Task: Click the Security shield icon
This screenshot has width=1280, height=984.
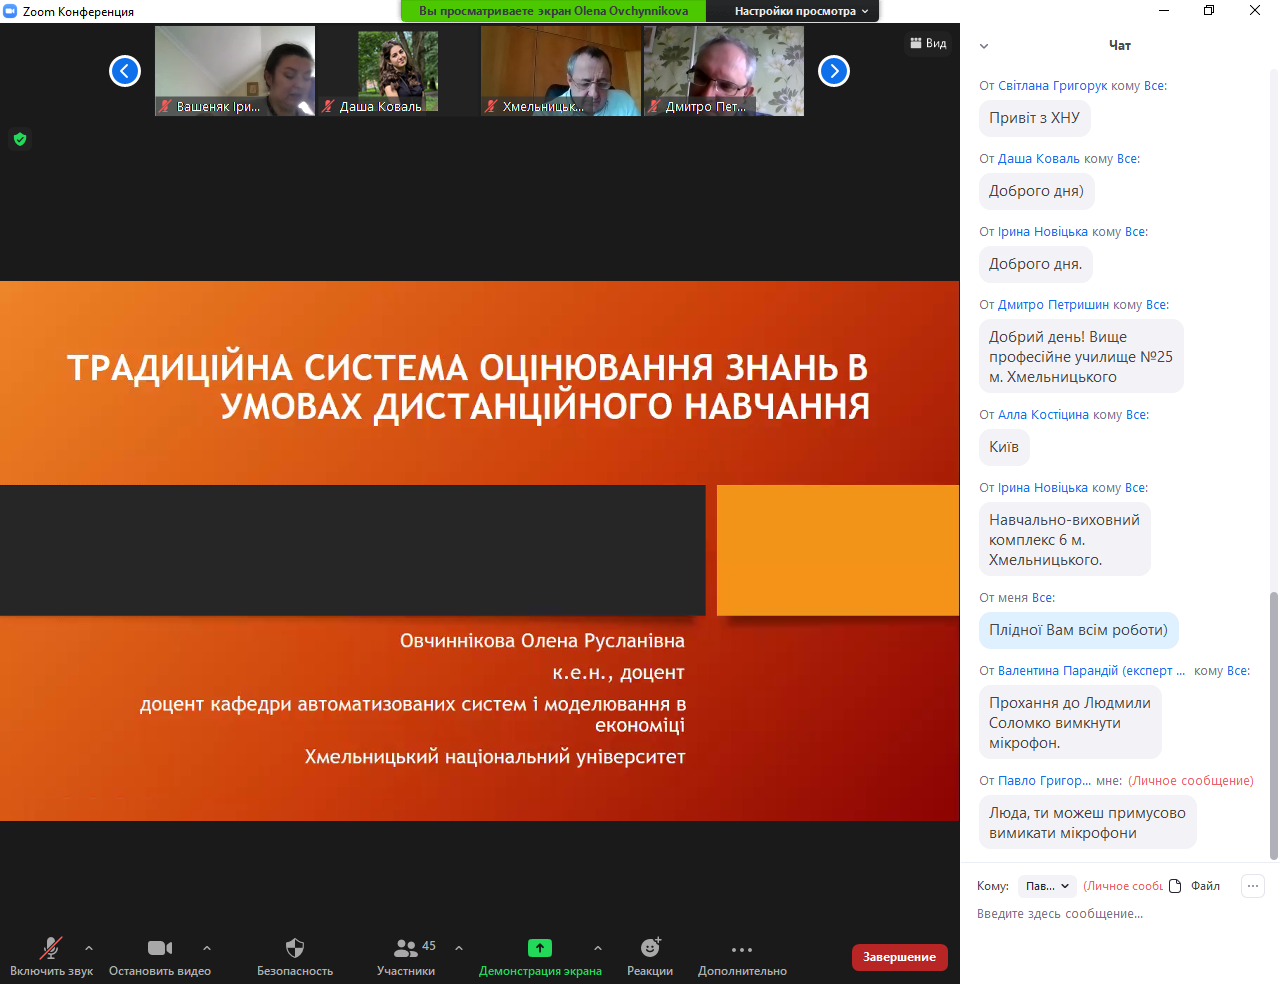Action: click(294, 948)
